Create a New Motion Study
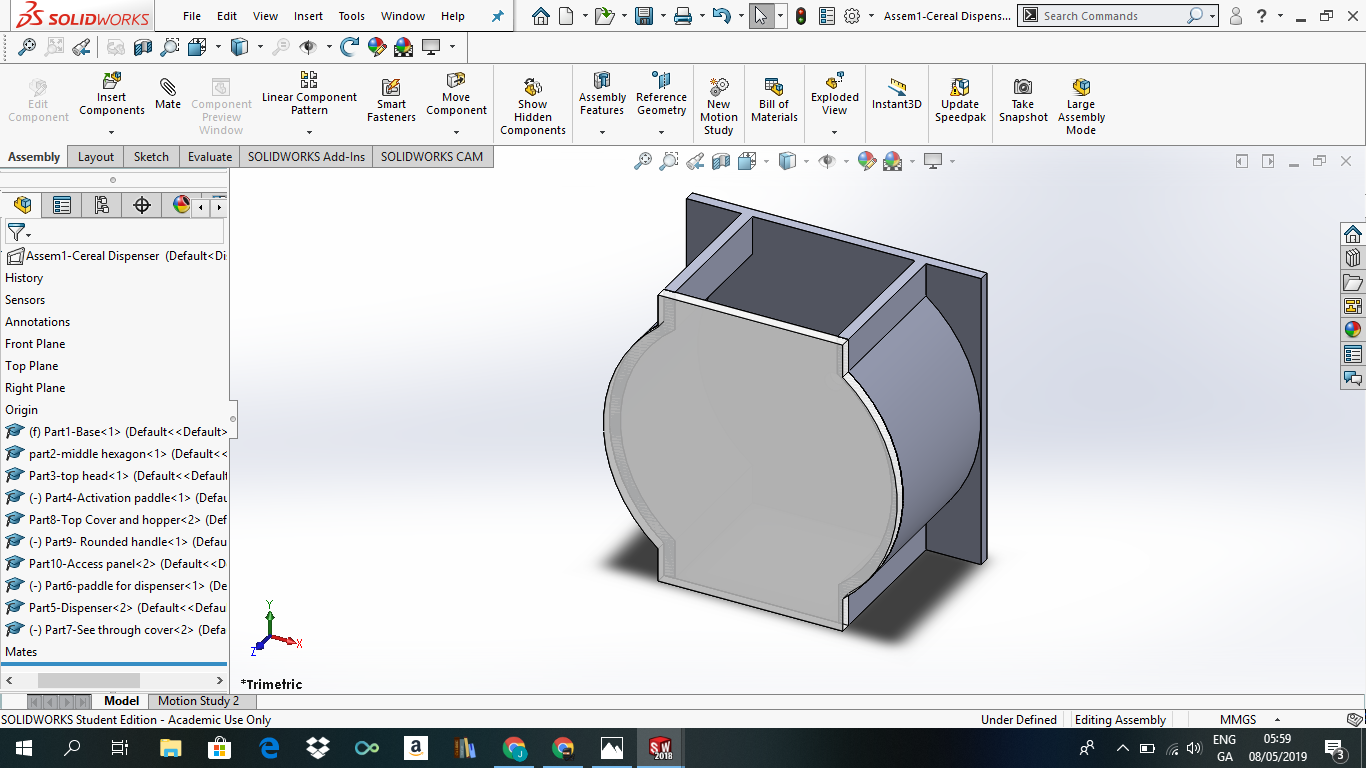1366x768 pixels. [x=718, y=106]
